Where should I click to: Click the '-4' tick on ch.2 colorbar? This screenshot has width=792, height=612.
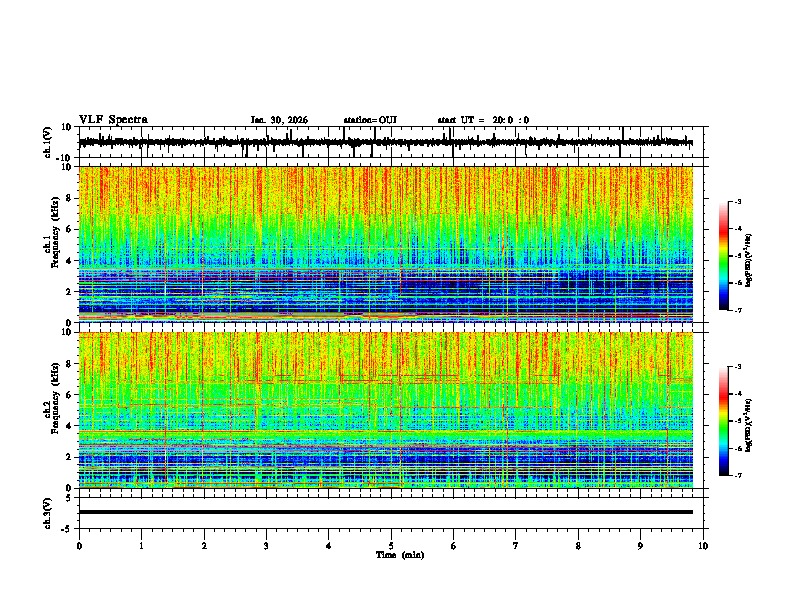click(x=737, y=394)
